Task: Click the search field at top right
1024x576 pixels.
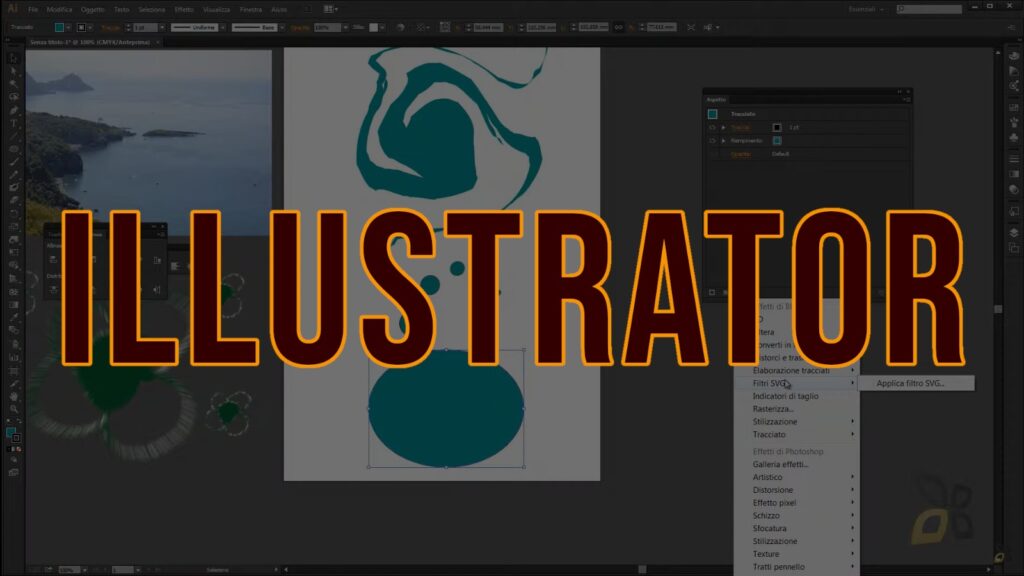Action: point(929,9)
